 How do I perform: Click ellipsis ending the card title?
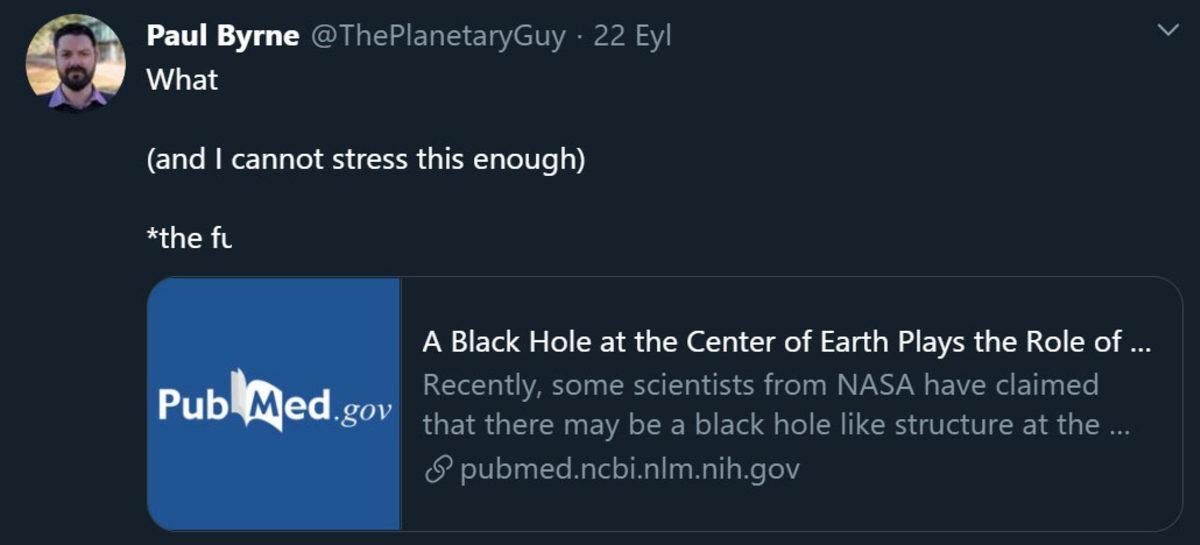pos(1140,342)
